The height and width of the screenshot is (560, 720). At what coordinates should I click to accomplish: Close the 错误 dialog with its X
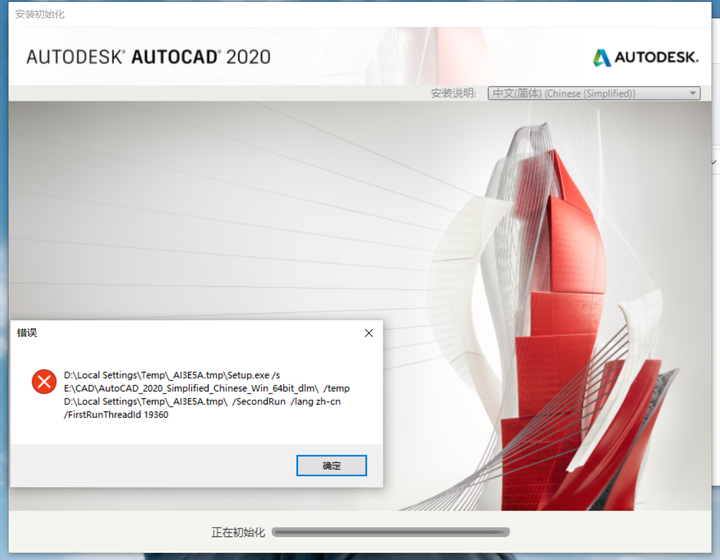coord(368,333)
